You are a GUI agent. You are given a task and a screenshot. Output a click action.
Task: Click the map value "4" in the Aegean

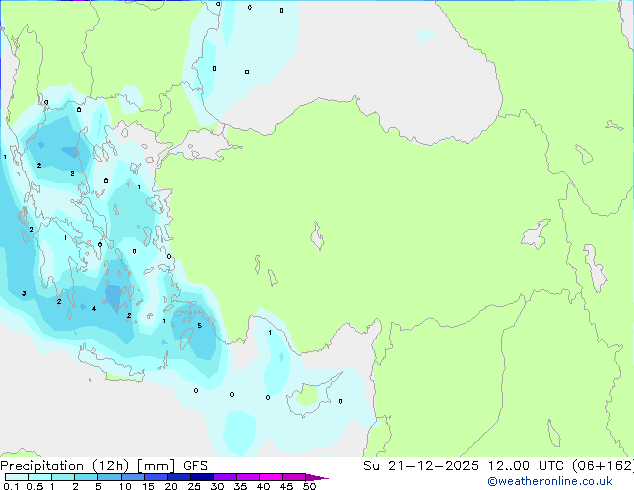click(94, 309)
